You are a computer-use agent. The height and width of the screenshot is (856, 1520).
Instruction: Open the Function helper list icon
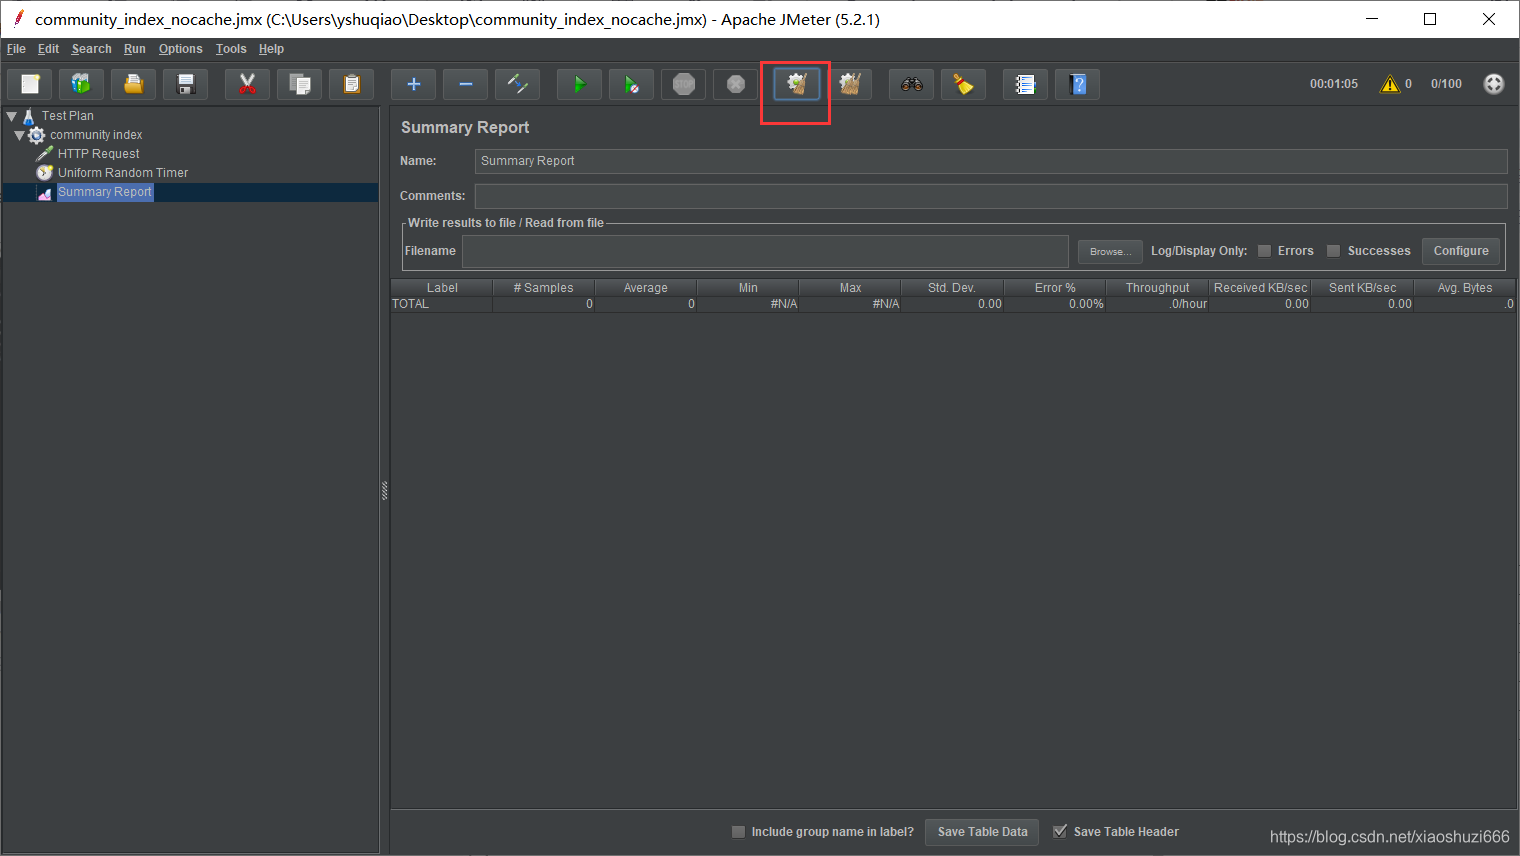click(1025, 85)
